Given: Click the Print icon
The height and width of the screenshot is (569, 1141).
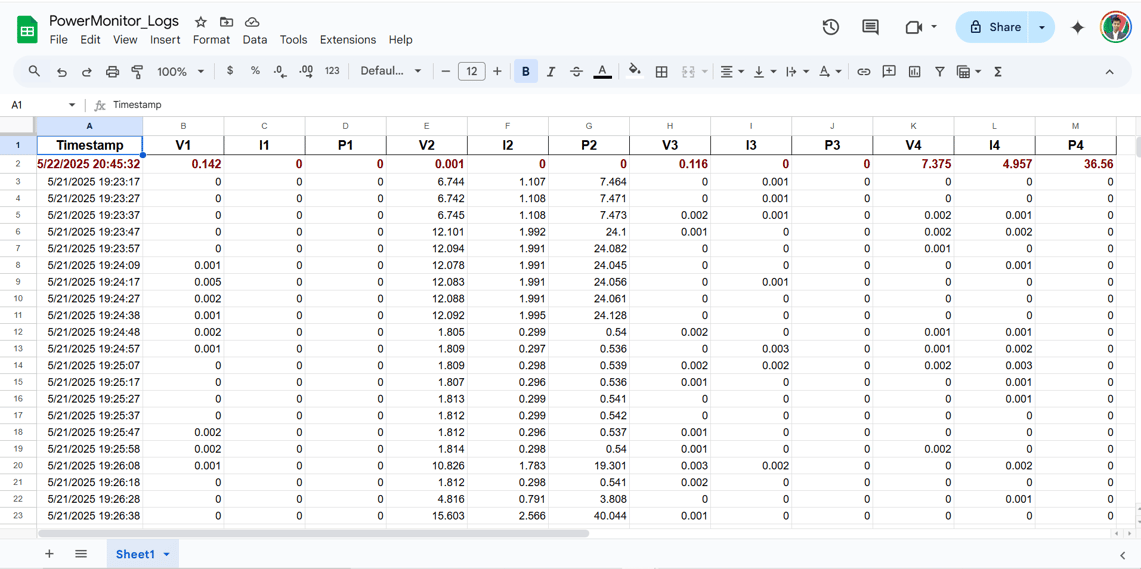Looking at the screenshot, I should [112, 71].
